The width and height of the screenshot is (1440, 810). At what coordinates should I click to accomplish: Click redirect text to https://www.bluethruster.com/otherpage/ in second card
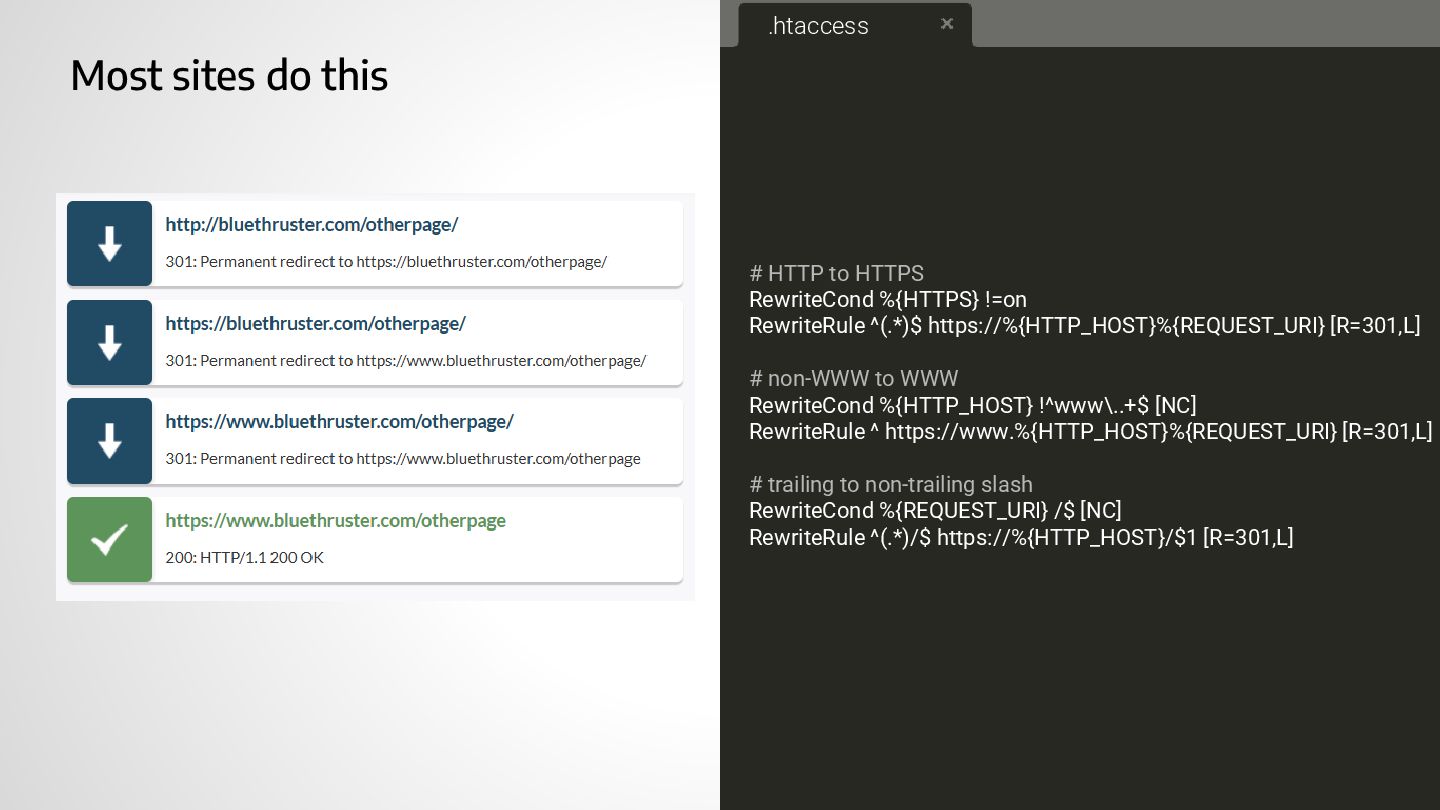click(405, 360)
